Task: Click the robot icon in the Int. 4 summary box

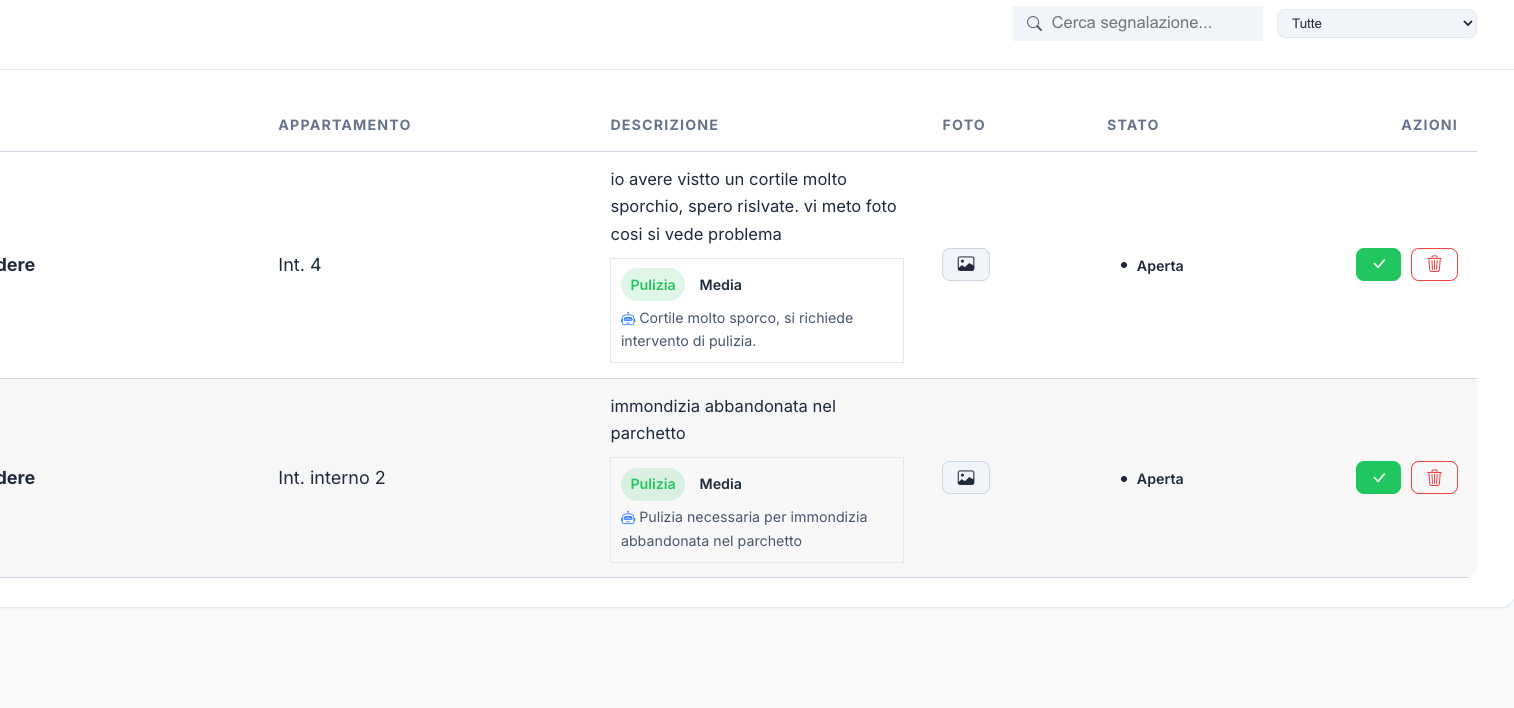Action: [x=628, y=318]
